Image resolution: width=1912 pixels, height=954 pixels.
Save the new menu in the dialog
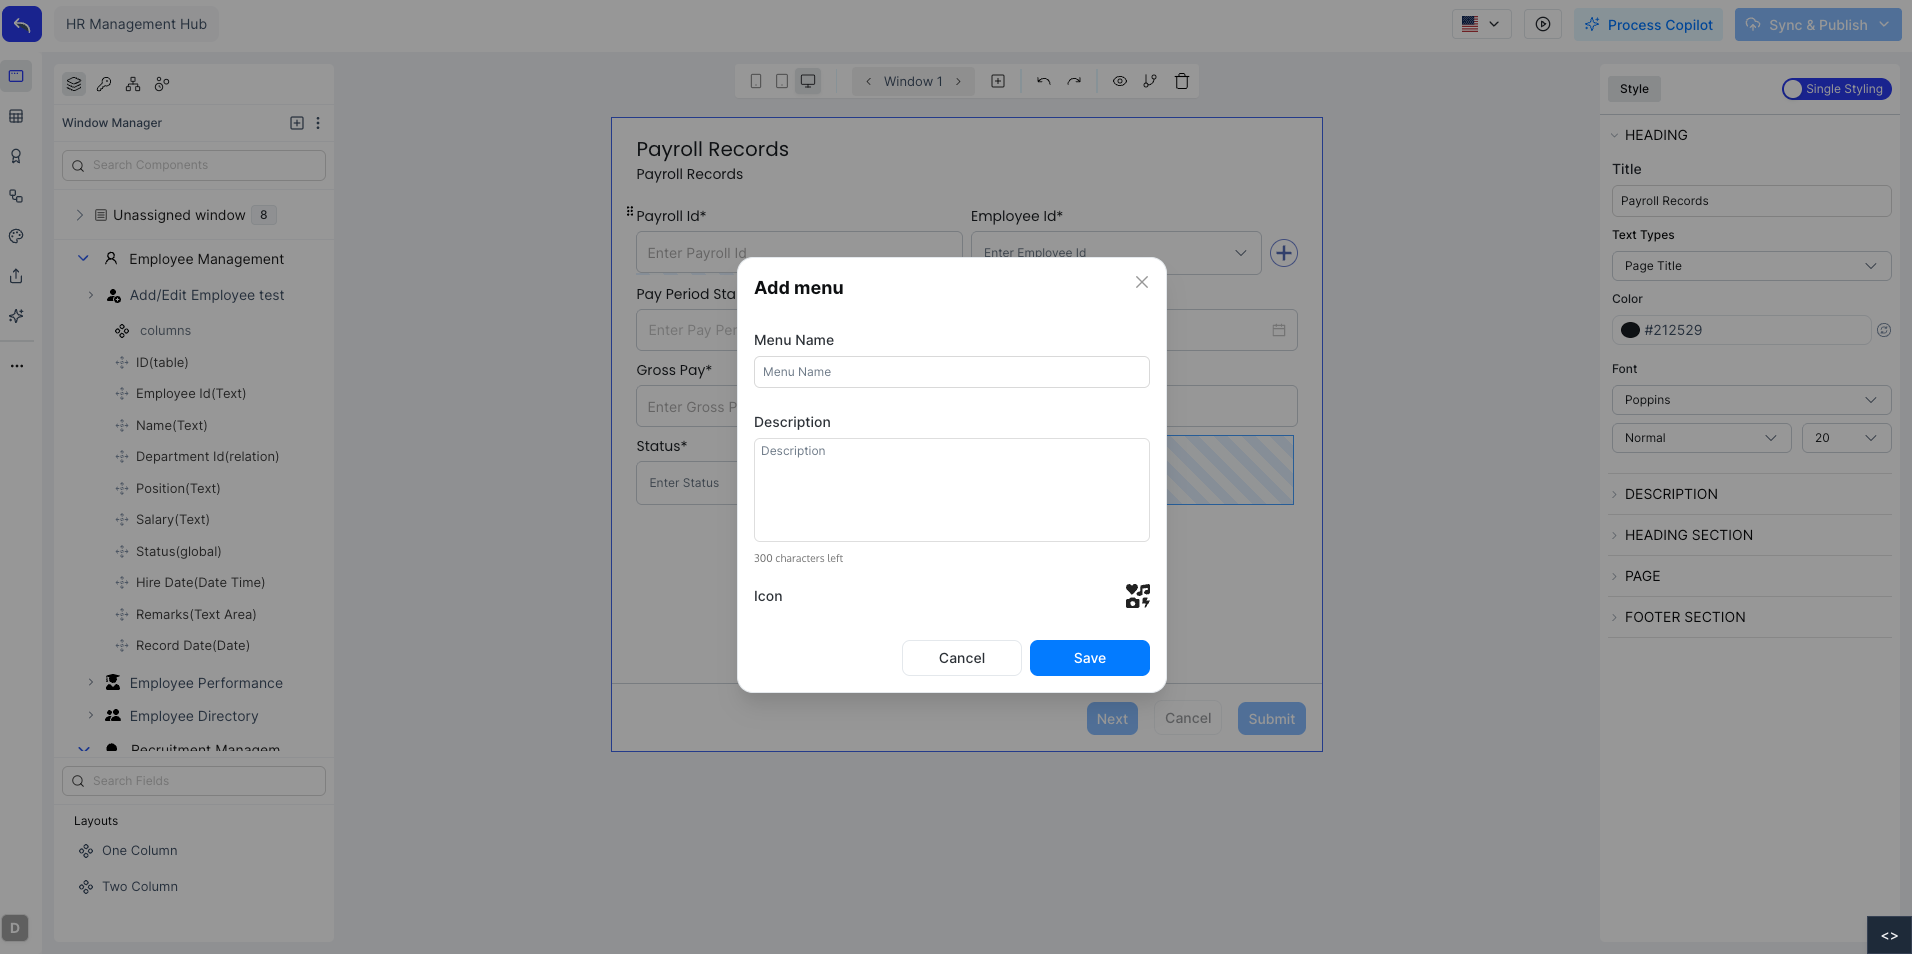tap(1089, 658)
